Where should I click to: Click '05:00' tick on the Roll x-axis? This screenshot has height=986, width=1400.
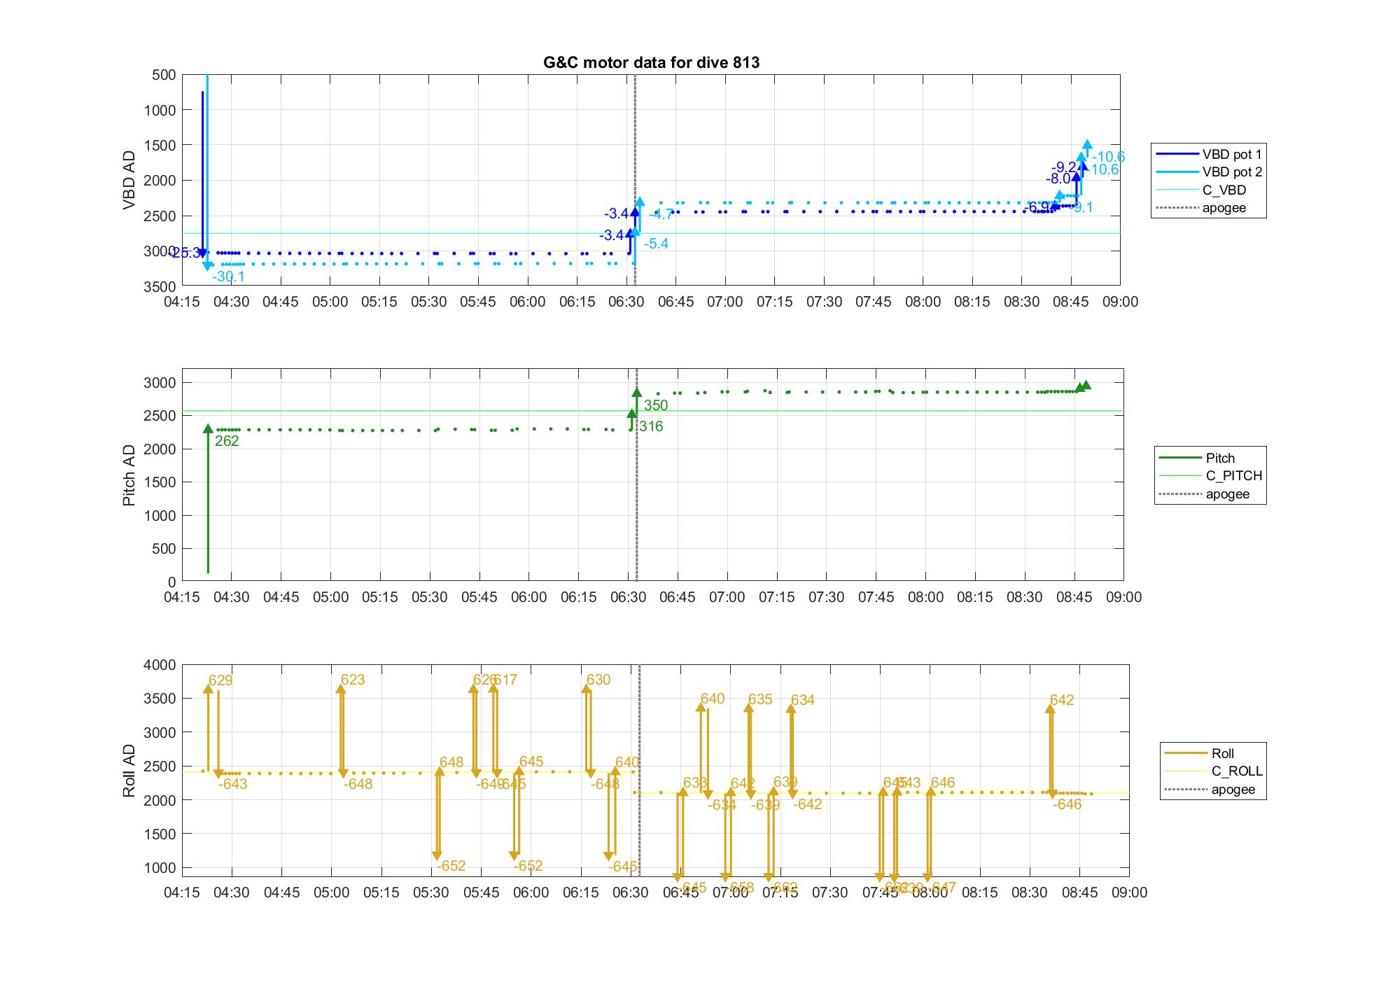click(331, 893)
